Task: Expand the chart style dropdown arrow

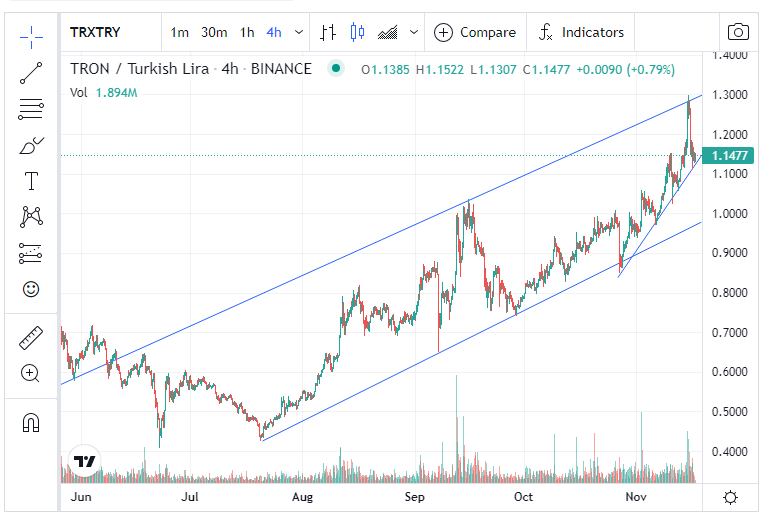Action: click(x=414, y=33)
